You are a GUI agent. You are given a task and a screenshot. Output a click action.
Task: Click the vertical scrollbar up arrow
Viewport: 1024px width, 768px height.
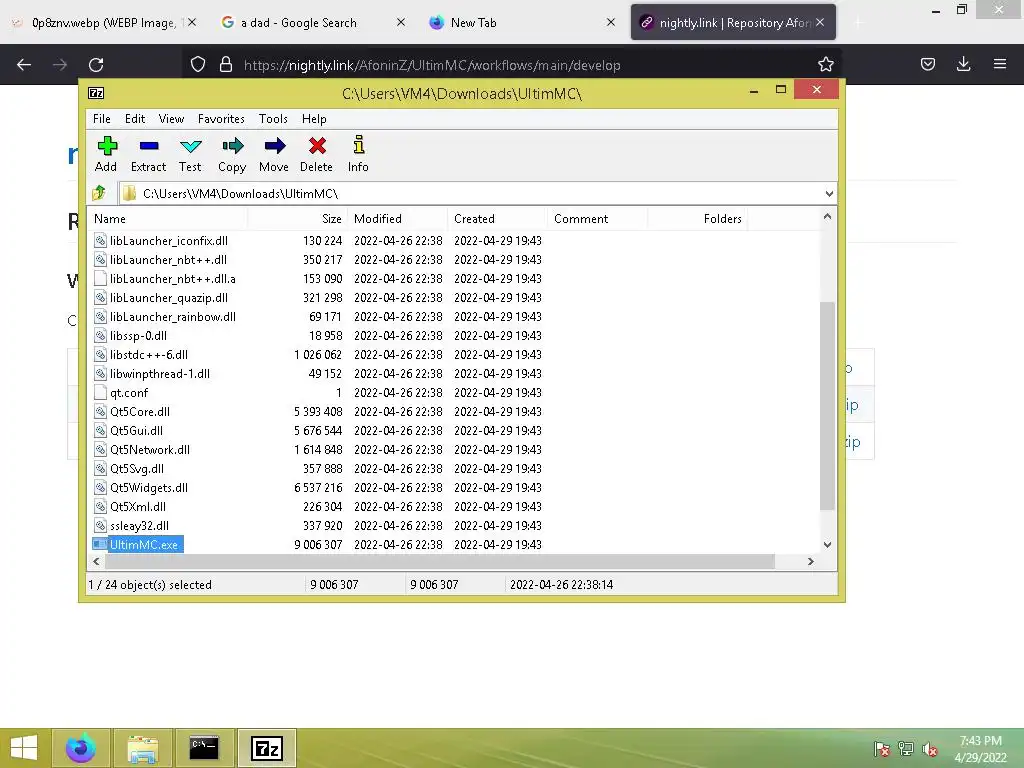(x=827, y=216)
